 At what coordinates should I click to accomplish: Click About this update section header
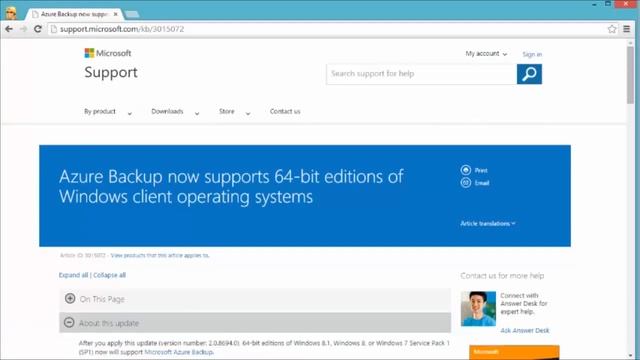point(255,323)
